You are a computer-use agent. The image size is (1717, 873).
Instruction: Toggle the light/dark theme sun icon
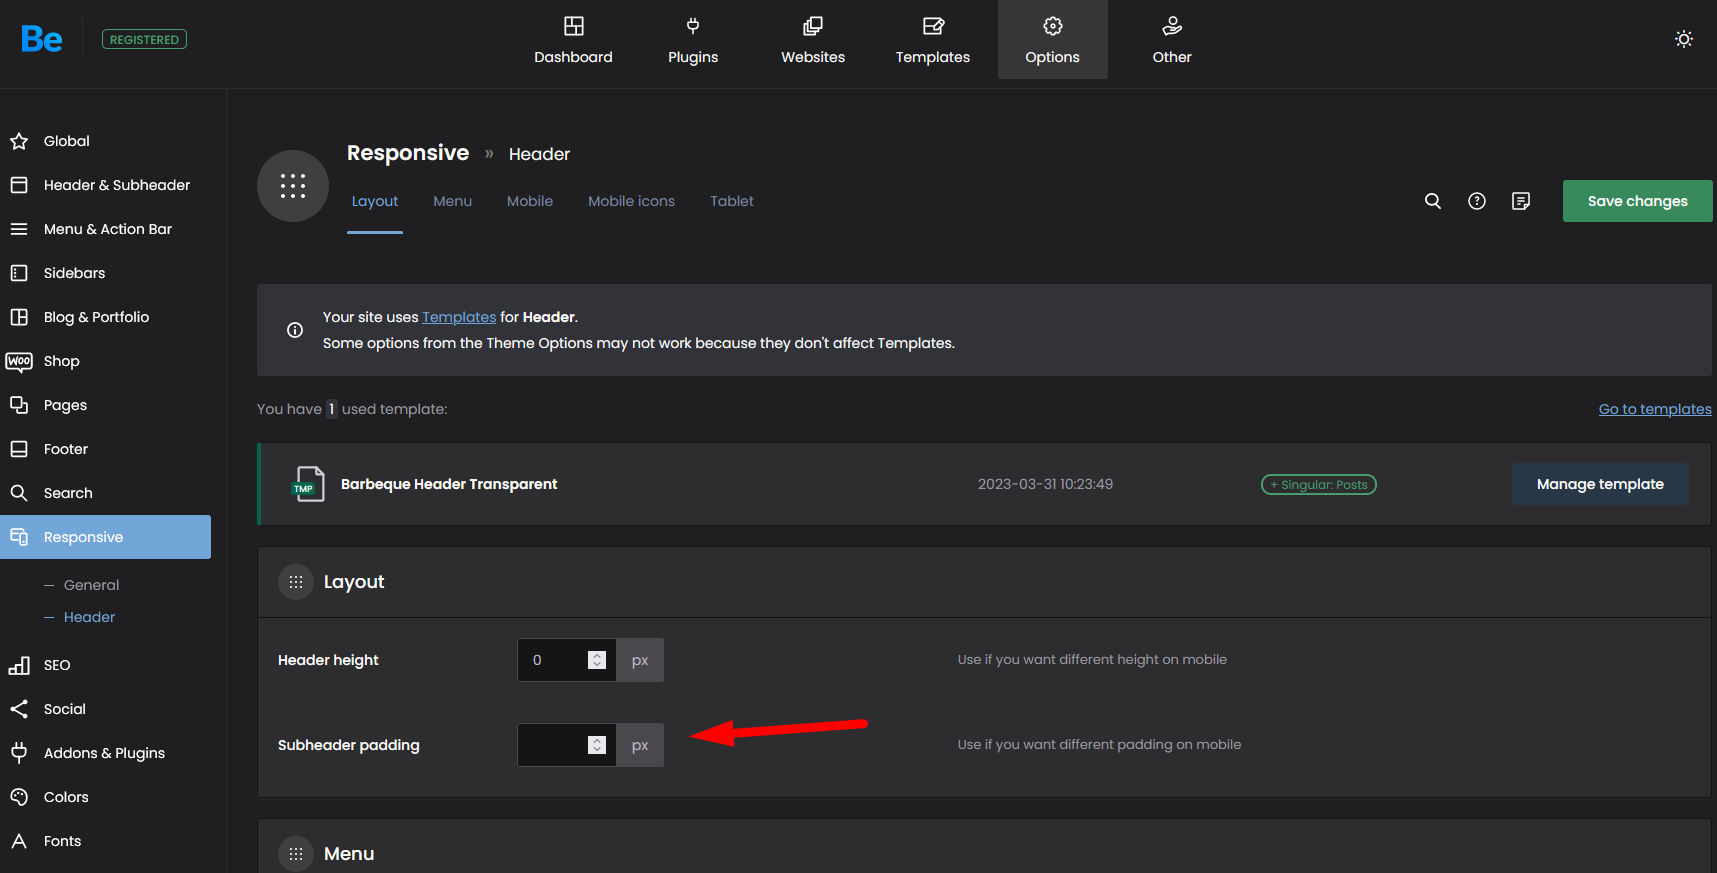pos(1684,39)
